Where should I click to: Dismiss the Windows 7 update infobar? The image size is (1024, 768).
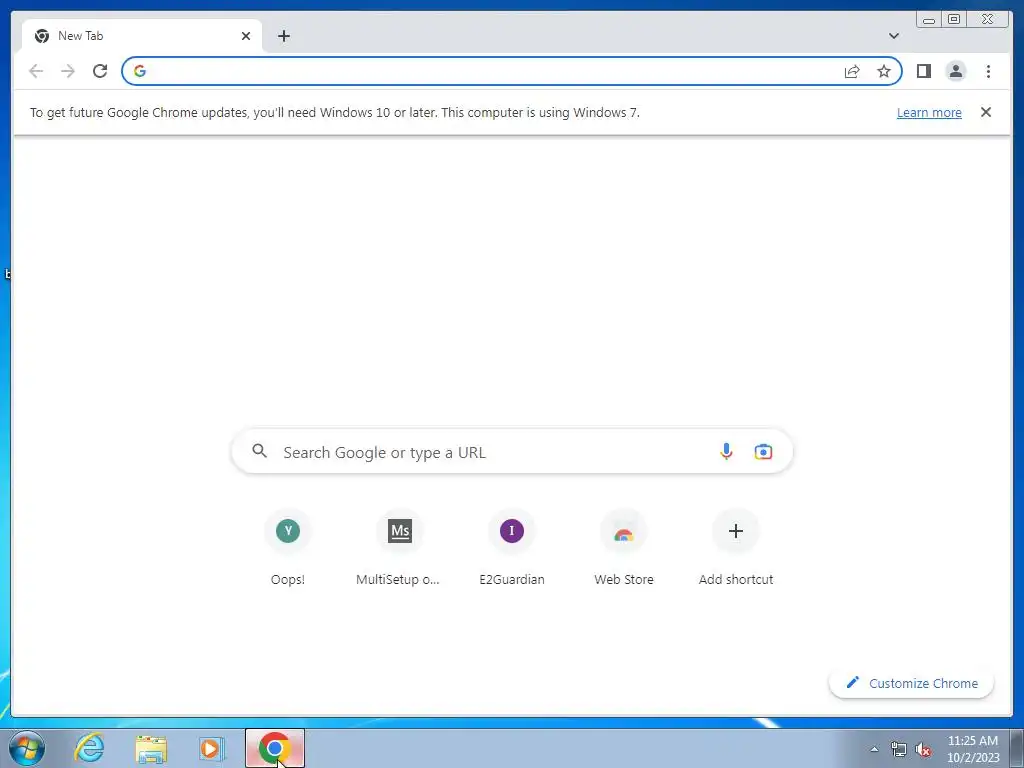tap(986, 112)
